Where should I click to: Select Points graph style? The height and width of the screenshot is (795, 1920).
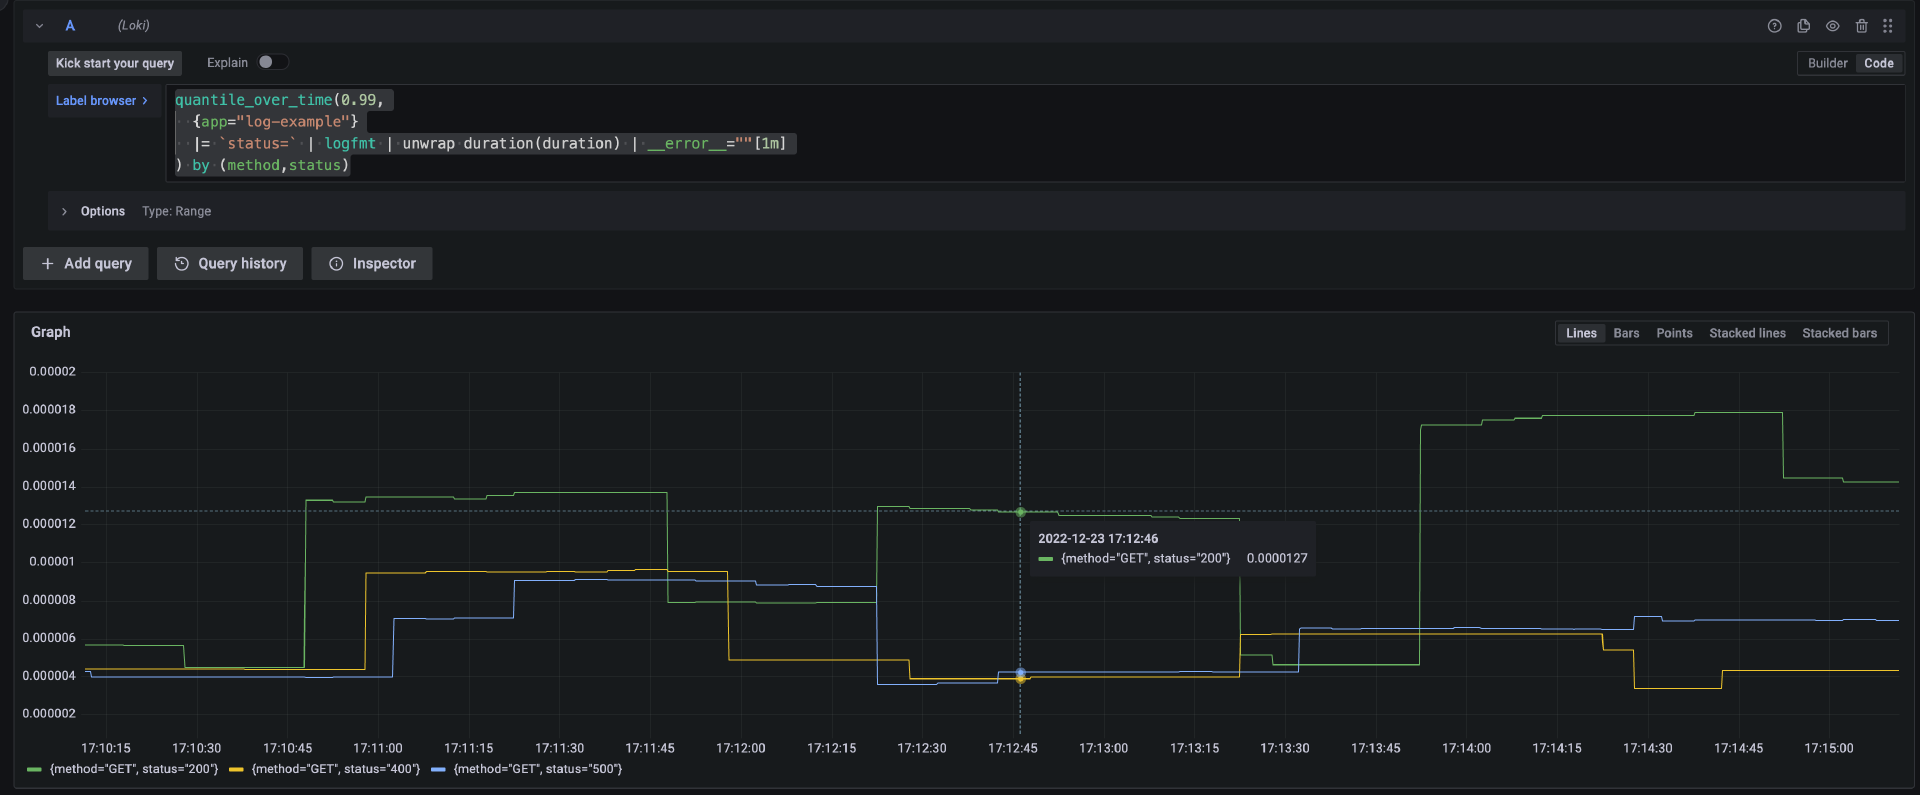pyautogui.click(x=1674, y=333)
